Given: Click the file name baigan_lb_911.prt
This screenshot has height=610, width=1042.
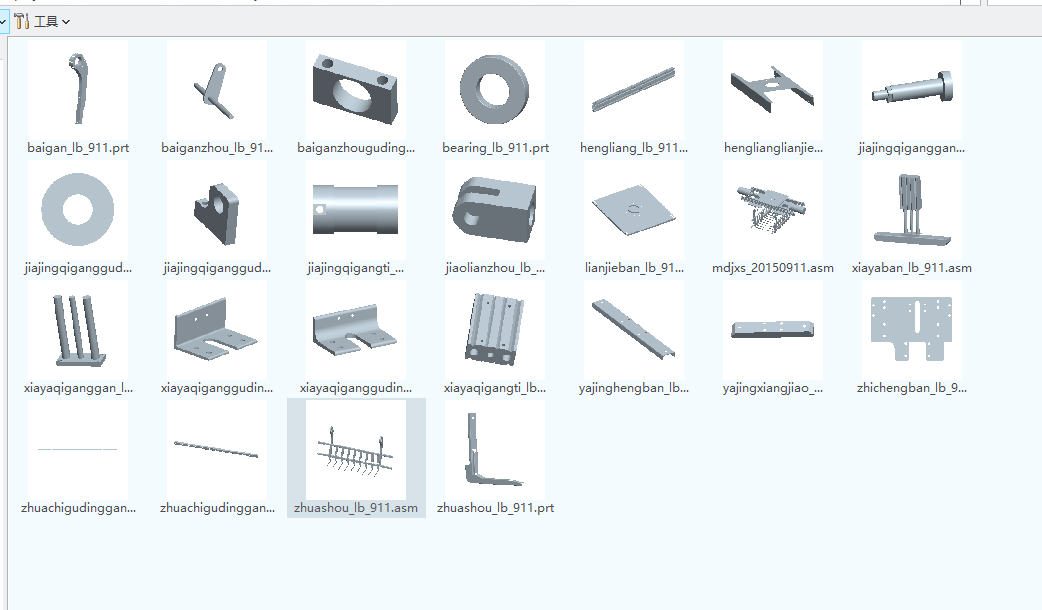Looking at the screenshot, I should pyautogui.click(x=78, y=148).
